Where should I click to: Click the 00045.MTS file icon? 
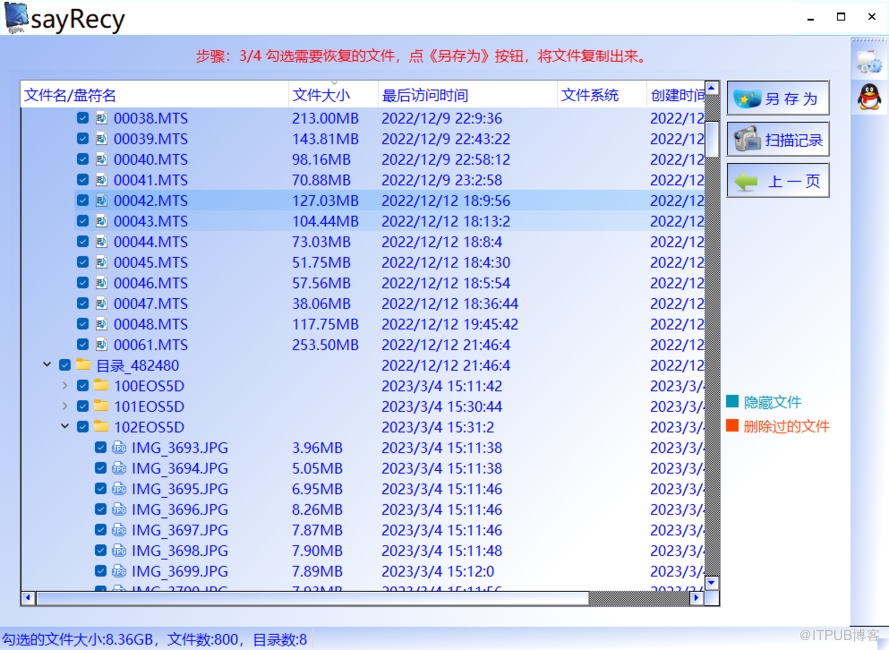click(101, 262)
